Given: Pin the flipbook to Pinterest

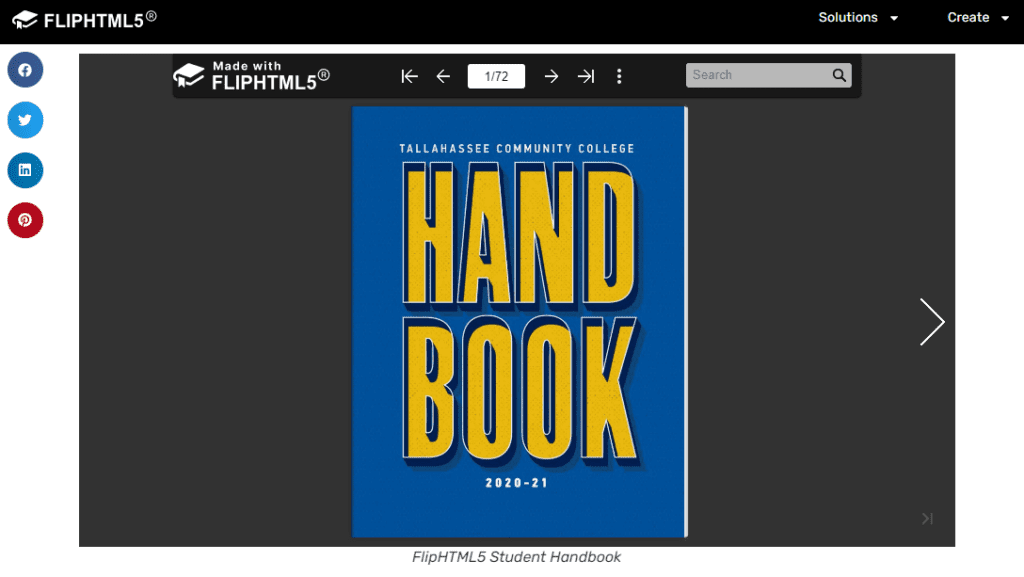Looking at the screenshot, I should click(x=25, y=220).
